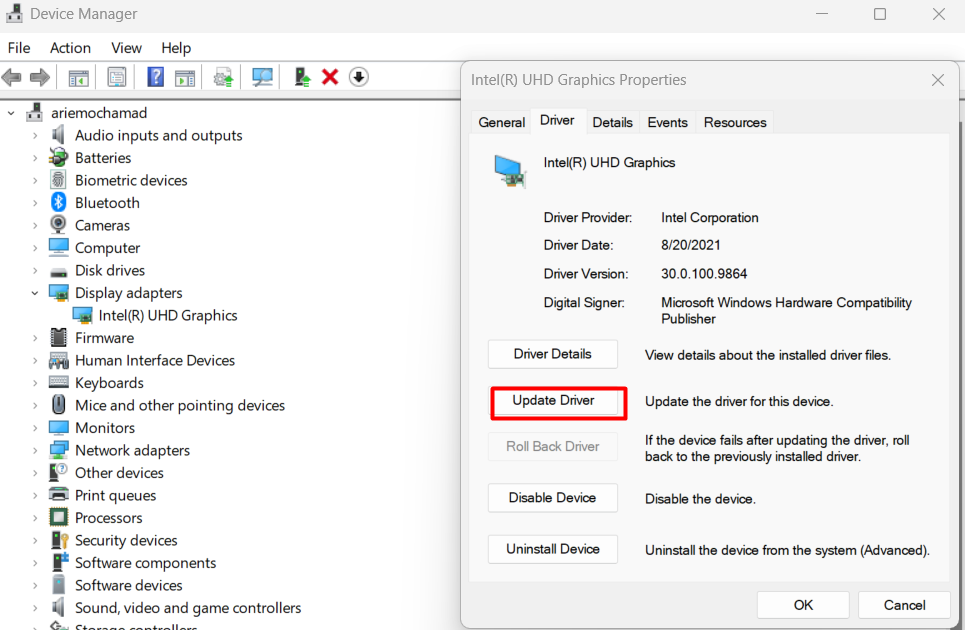Click the Intel Corporation provider value
This screenshot has width=965, height=630.
click(x=710, y=218)
